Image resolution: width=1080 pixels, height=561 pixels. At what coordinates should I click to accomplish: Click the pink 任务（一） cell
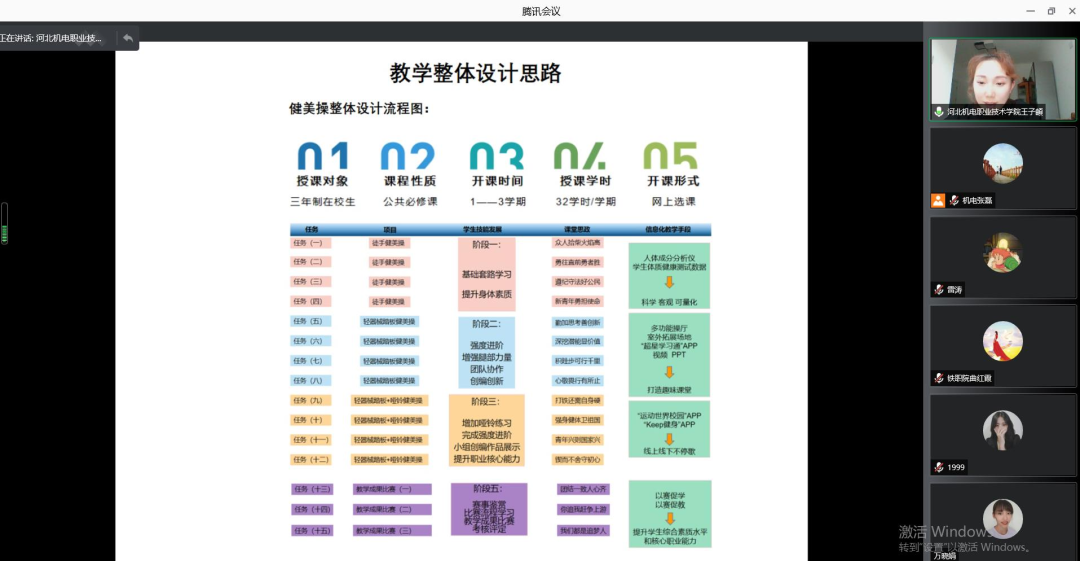click(x=311, y=243)
